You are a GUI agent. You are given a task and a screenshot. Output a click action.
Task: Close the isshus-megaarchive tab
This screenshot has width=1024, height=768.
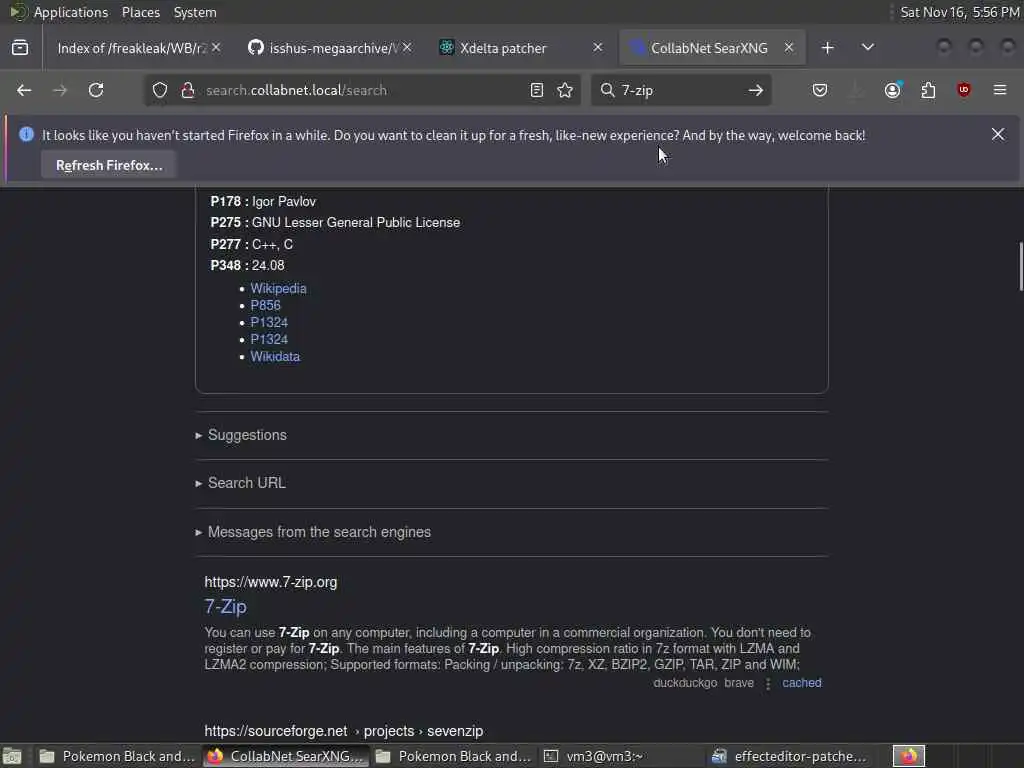pyautogui.click(x=407, y=48)
